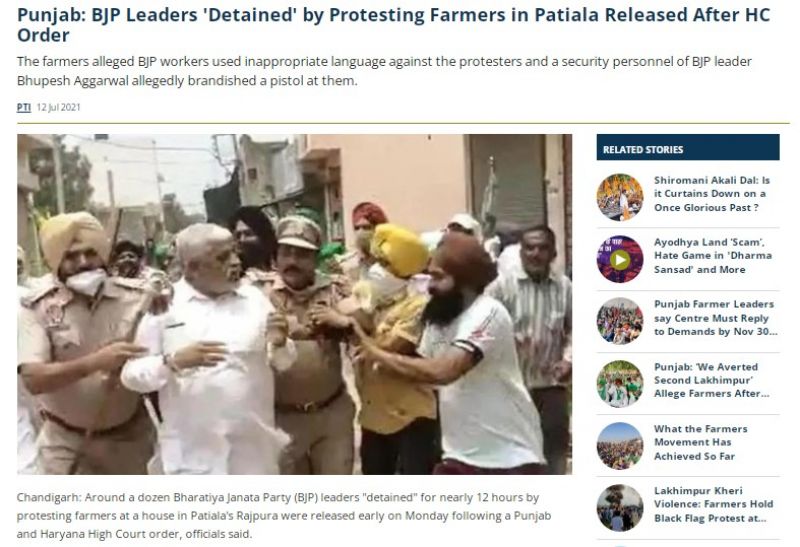Click the partially visible thumbnail below Lakhimpur story
This screenshot has width=800, height=547.
pos(620,546)
